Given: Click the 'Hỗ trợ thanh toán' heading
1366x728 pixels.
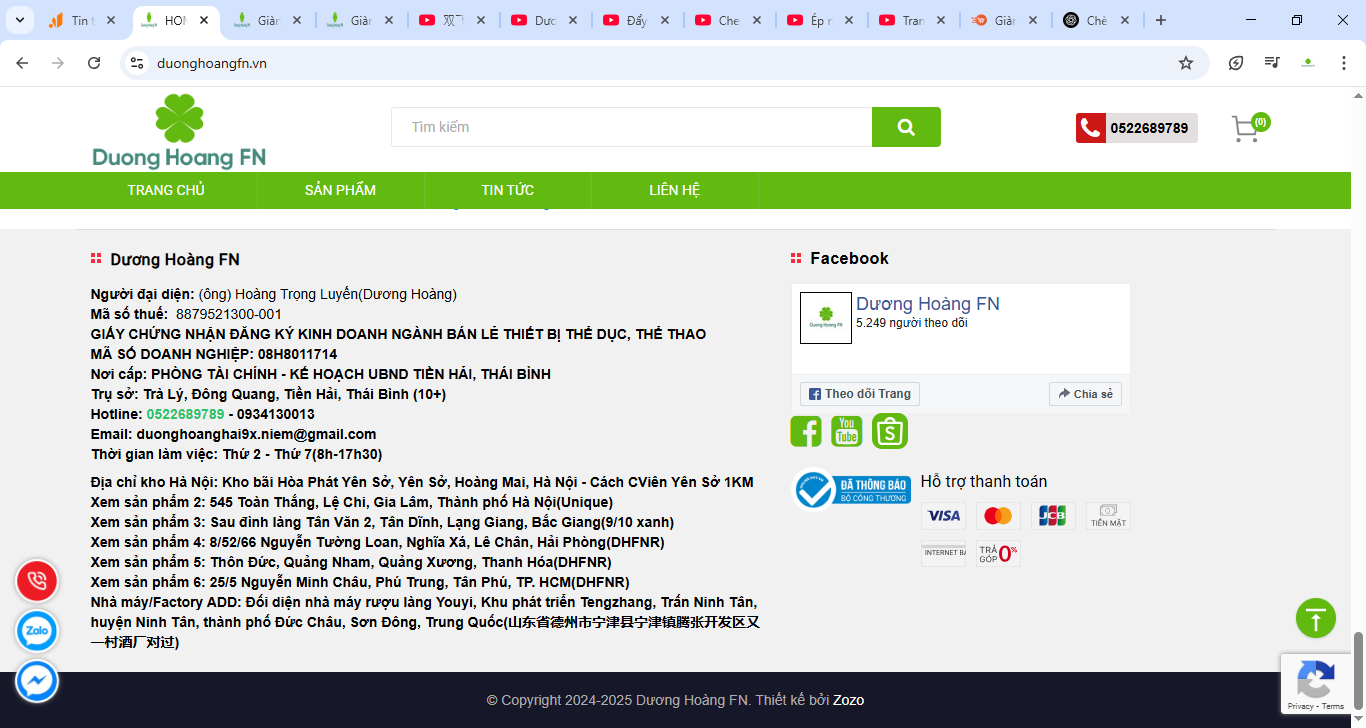Looking at the screenshot, I should (984, 482).
